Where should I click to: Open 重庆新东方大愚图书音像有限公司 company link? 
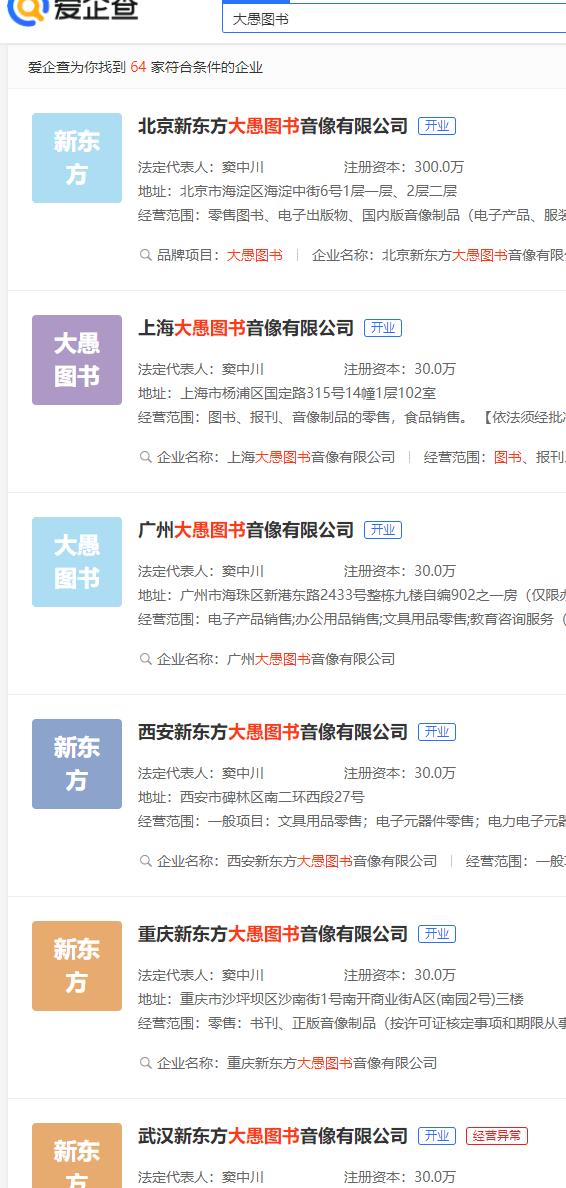[273, 934]
